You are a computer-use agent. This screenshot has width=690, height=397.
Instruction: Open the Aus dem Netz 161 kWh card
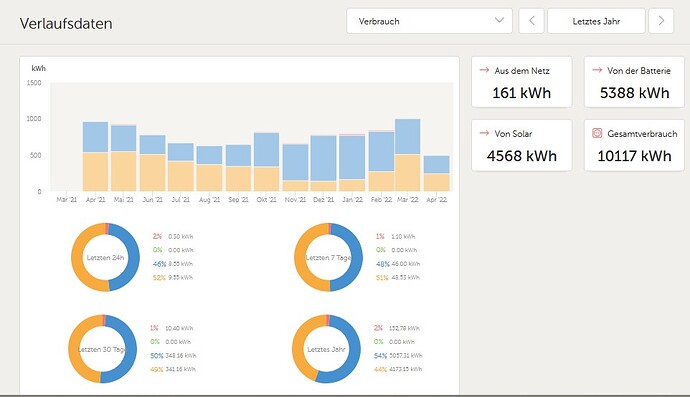(x=521, y=82)
